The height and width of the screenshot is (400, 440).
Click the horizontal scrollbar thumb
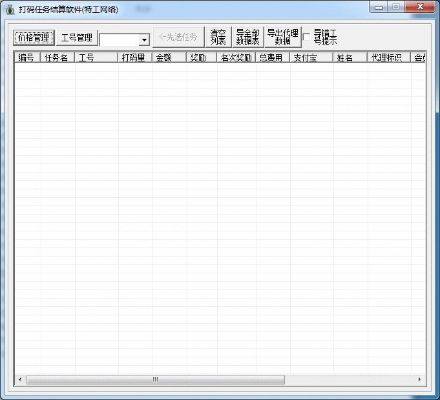155,379
